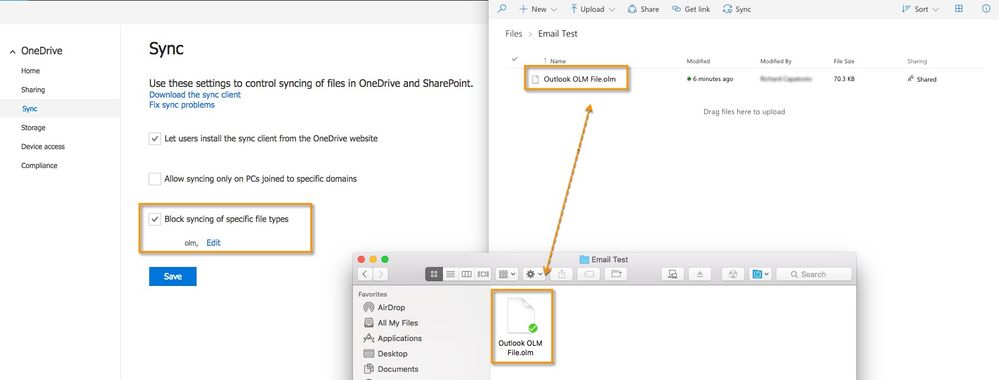Collapse the OneDrive section in admin sidebar
The width and height of the screenshot is (999, 380).
[x=12, y=52]
